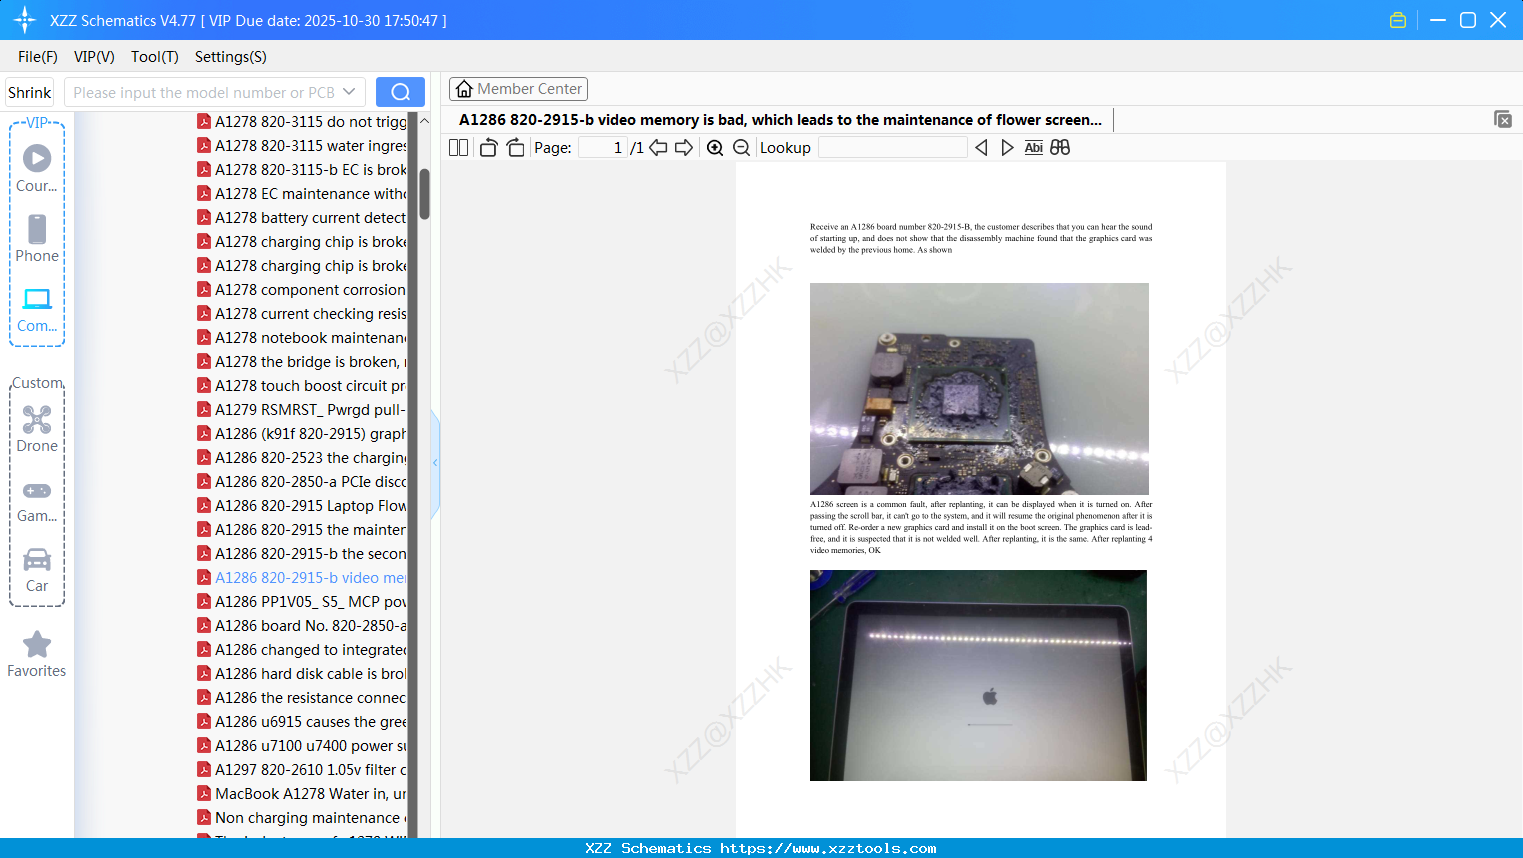Click the file list scroll-up arrow

pos(424,121)
